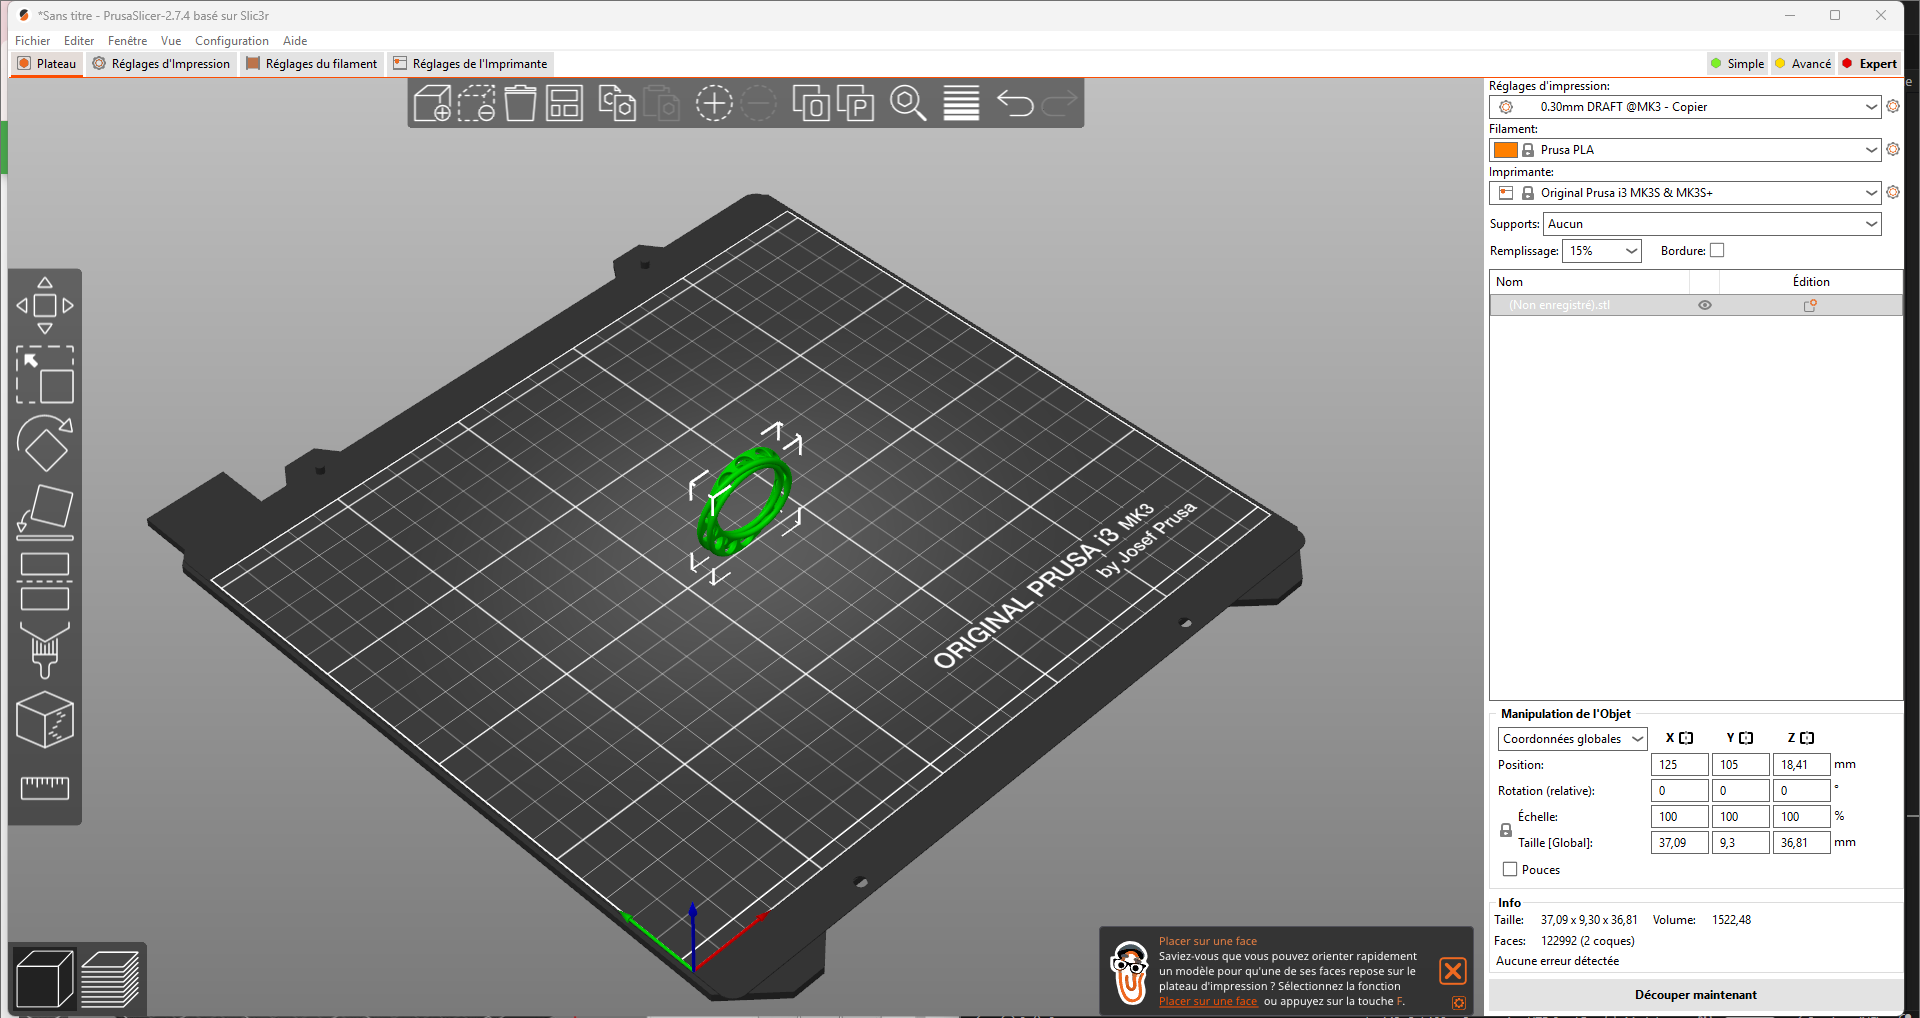Click the edit icon for the stl object
1920x1018 pixels.
[1810, 305]
